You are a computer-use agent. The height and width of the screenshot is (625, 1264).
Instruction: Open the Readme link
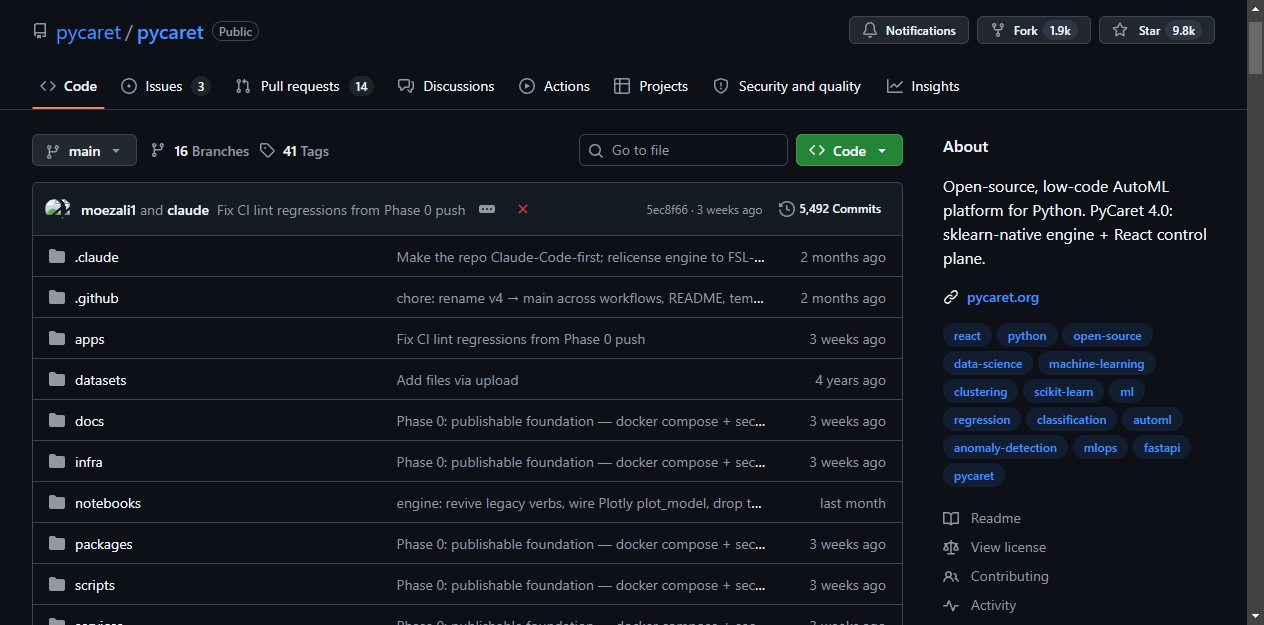pyautogui.click(x=982, y=518)
